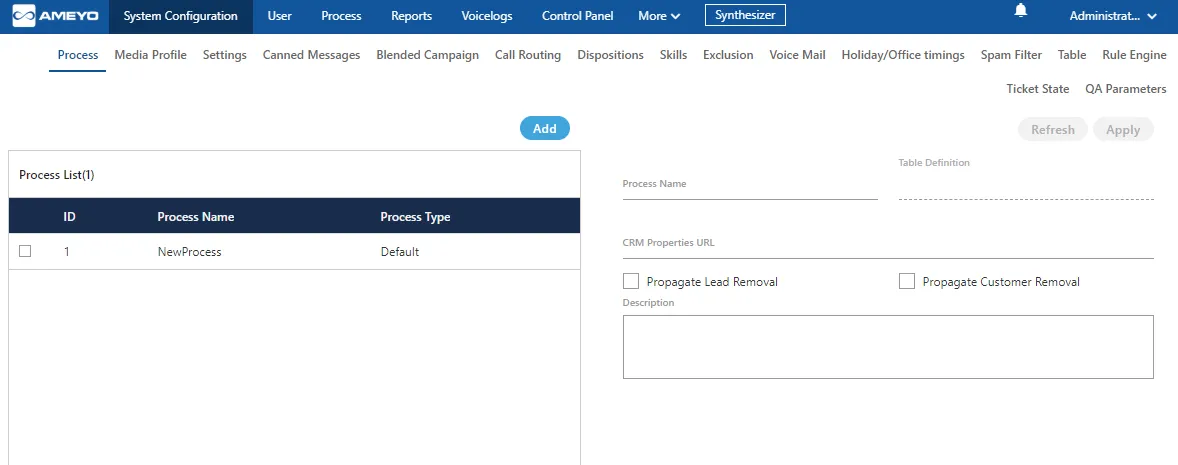Enable Propagate Customer Removal checkbox
The width and height of the screenshot is (1178, 465).
(x=907, y=282)
